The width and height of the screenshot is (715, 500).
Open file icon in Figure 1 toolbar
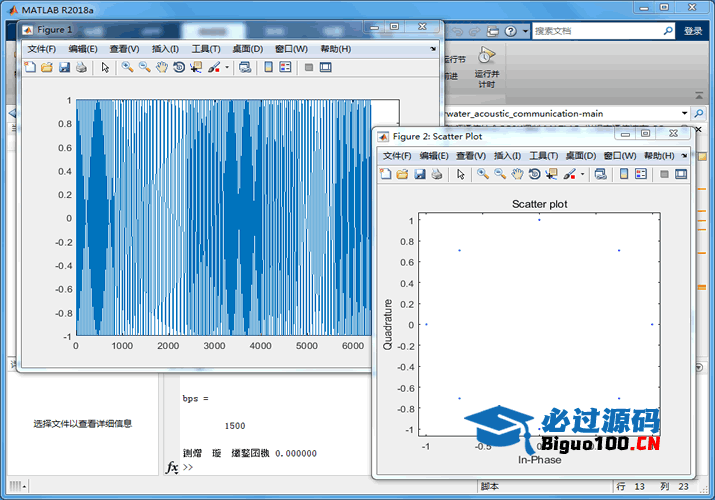coord(47,67)
